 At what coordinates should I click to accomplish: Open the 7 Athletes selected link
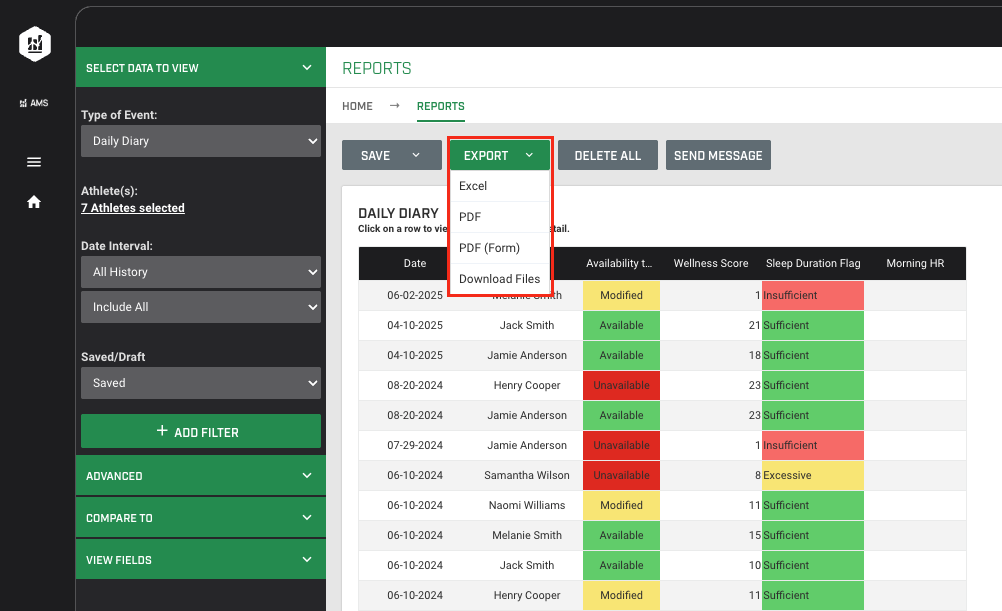click(x=133, y=208)
